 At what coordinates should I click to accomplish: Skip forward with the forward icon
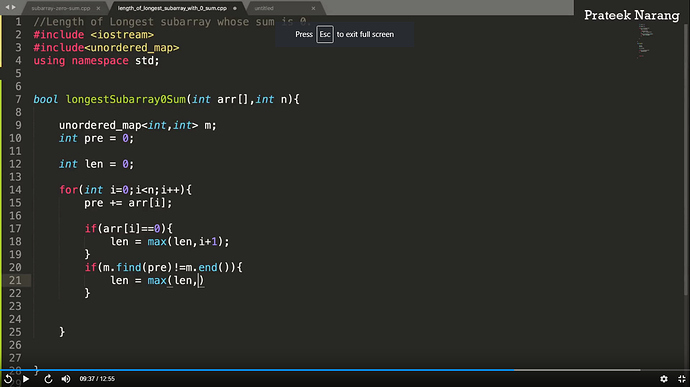tap(48, 379)
